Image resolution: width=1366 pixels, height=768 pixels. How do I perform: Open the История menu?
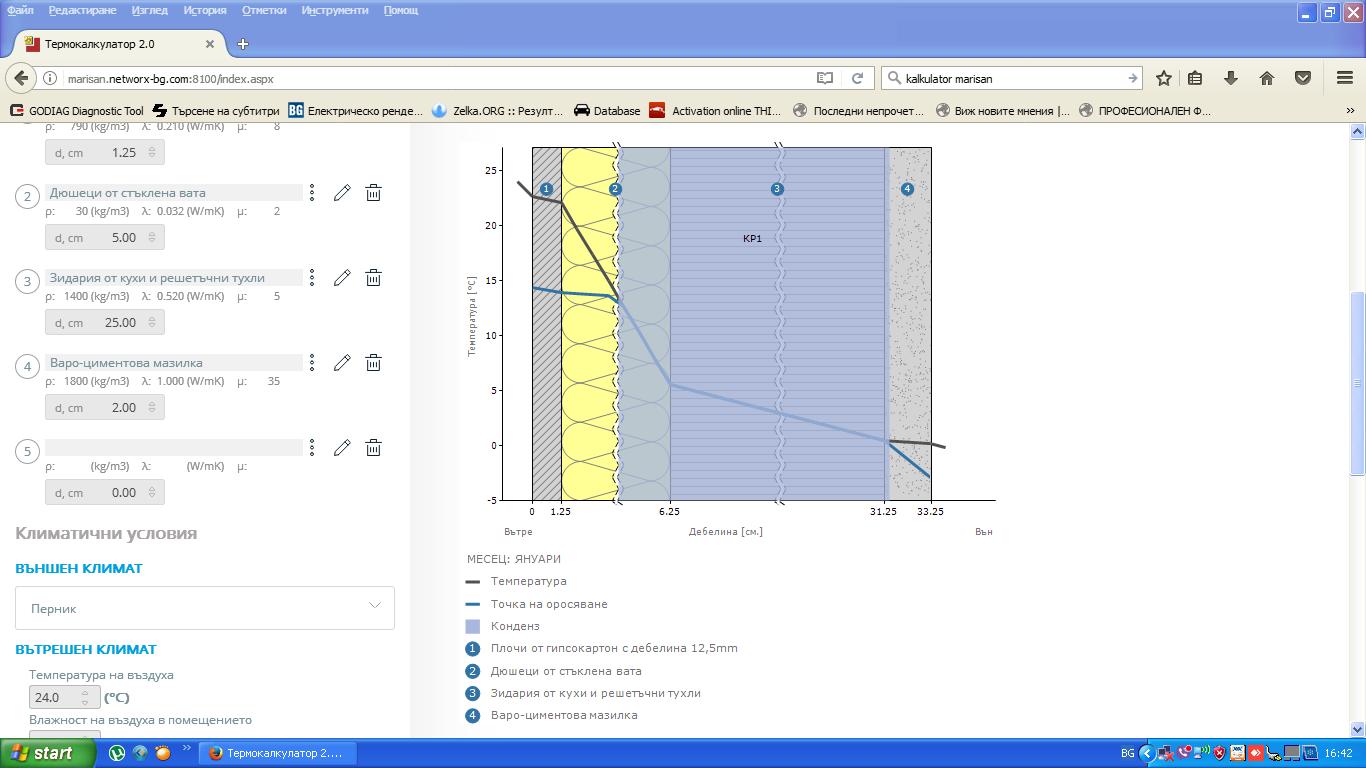205,10
